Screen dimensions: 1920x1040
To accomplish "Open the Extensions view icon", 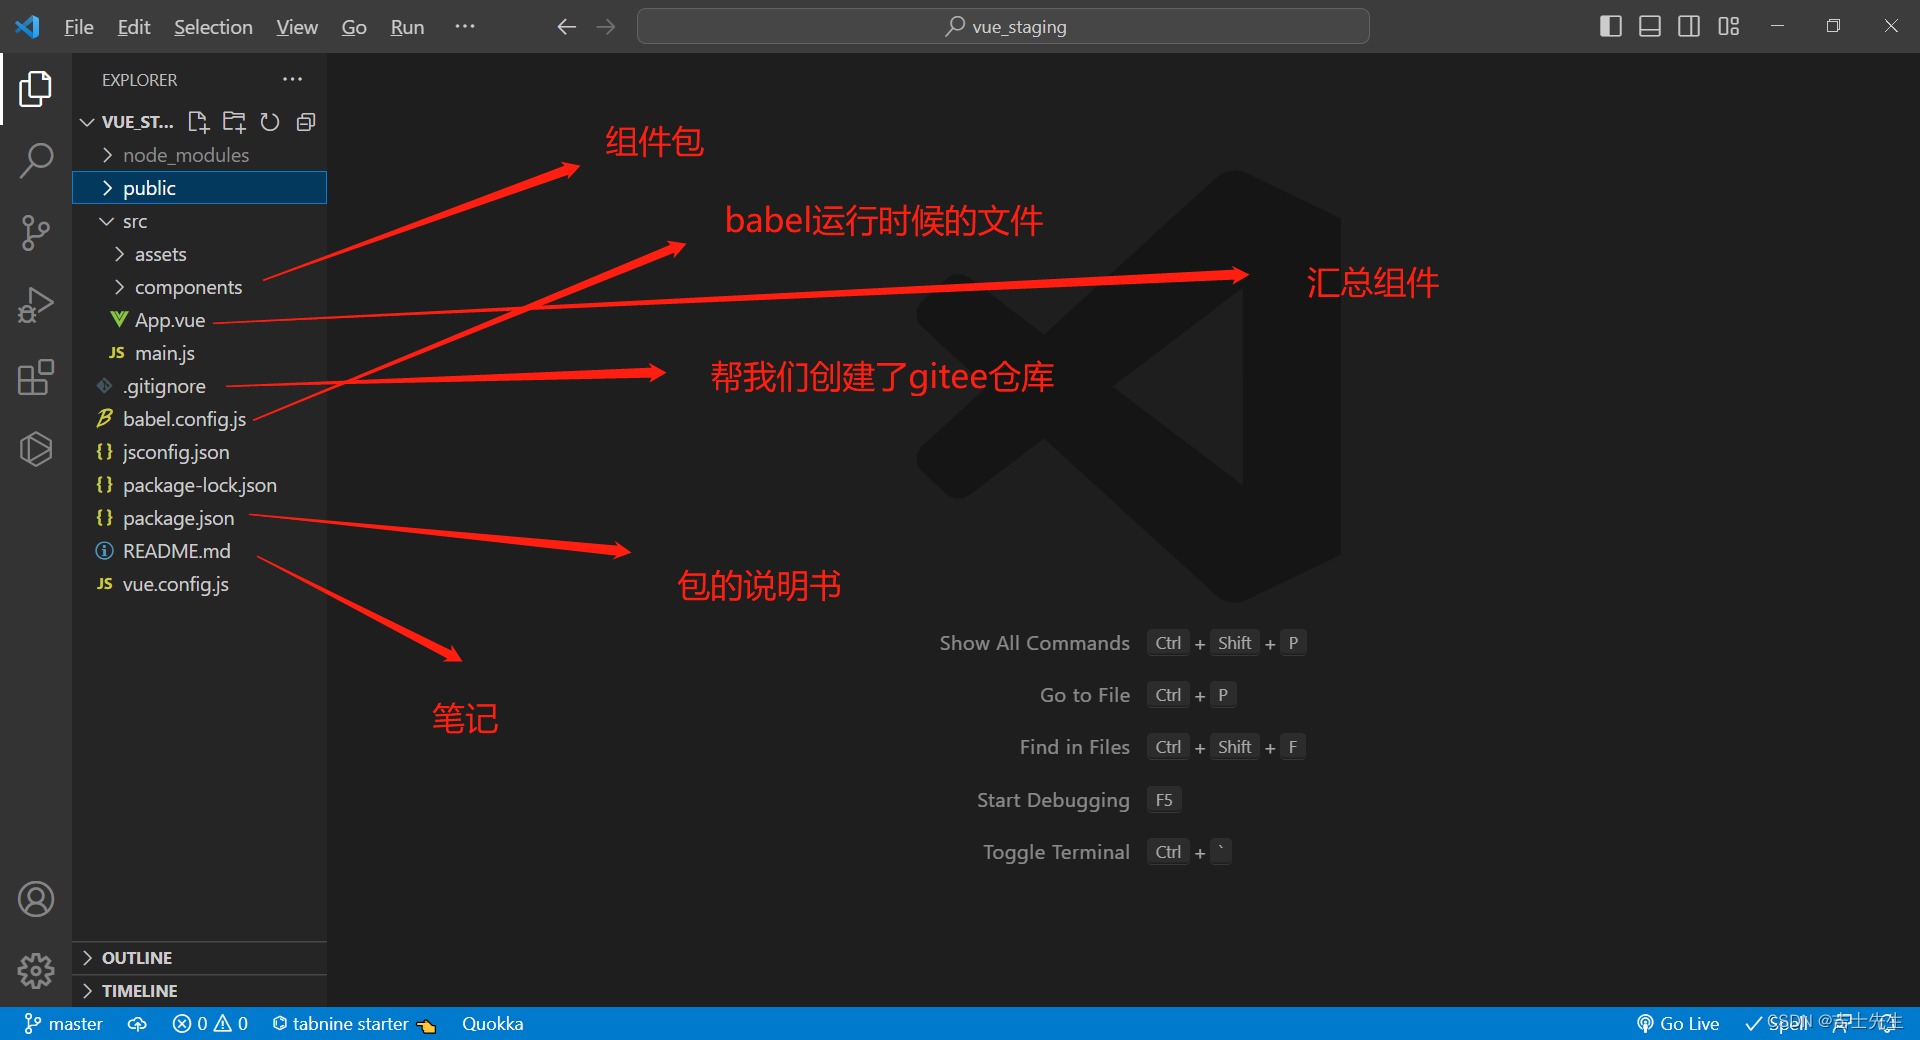I will click(36, 377).
